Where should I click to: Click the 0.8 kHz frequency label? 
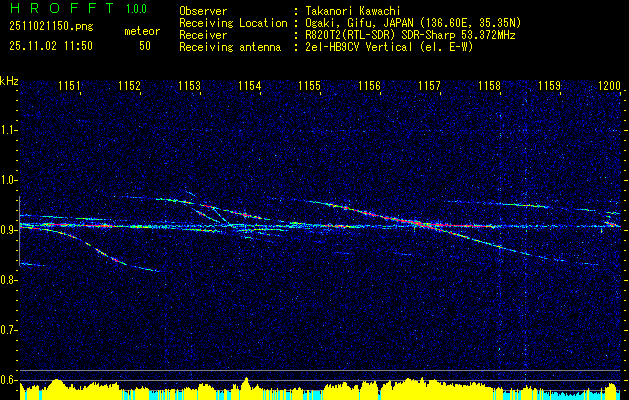click(x=8, y=280)
